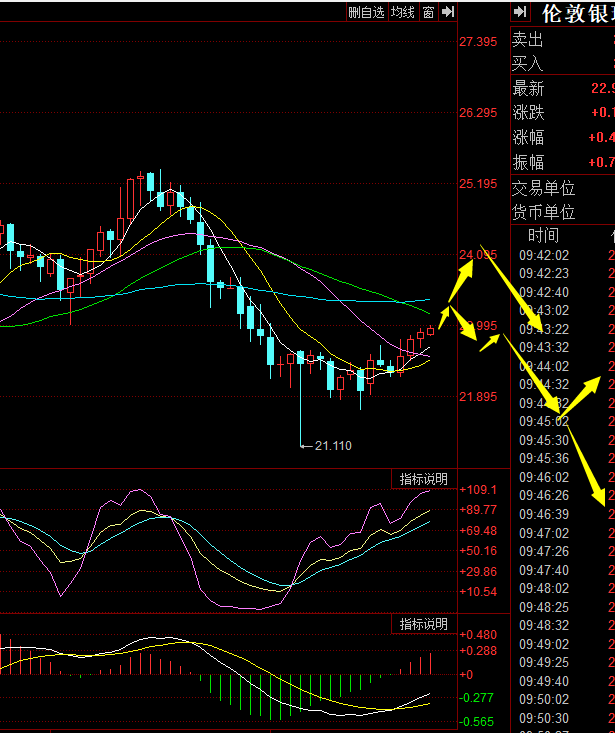The image size is (615, 733).
Task: Select the 09:42:02 tick row
Action: pyautogui.click(x=566, y=255)
